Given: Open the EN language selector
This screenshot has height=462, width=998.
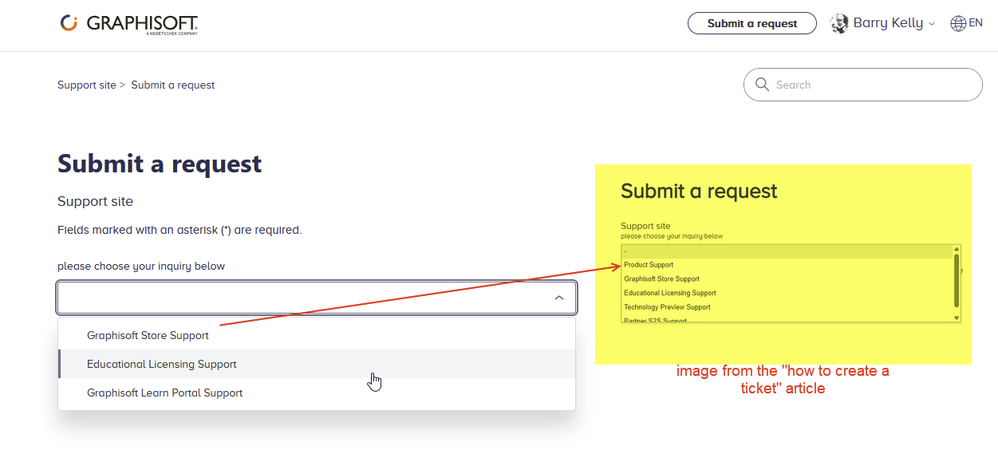Looking at the screenshot, I should pos(966,24).
